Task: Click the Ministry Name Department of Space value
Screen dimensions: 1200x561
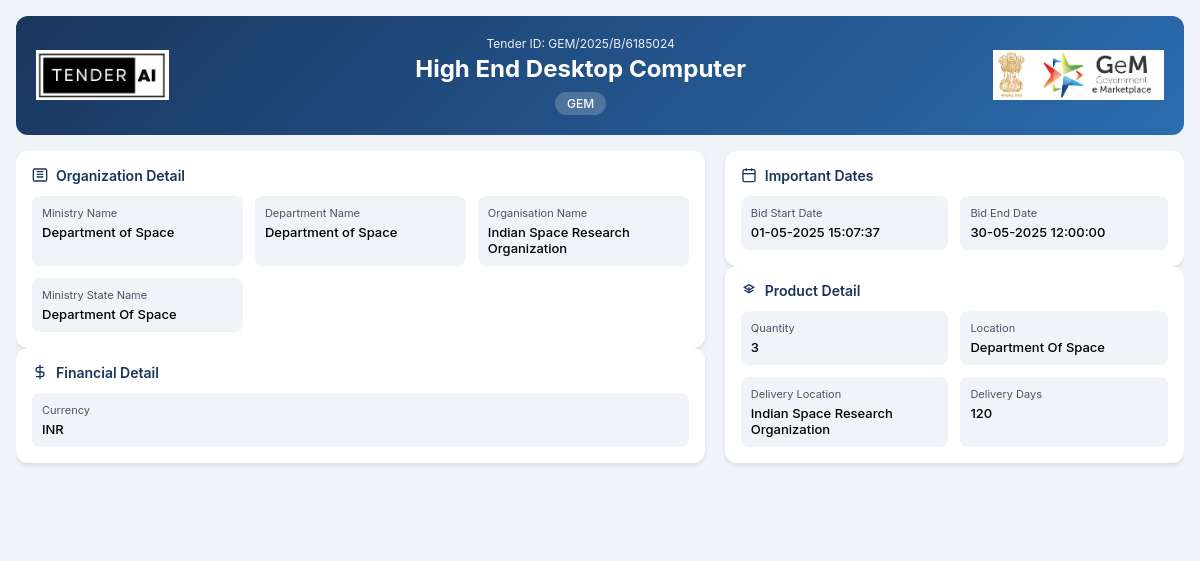Action: (108, 233)
